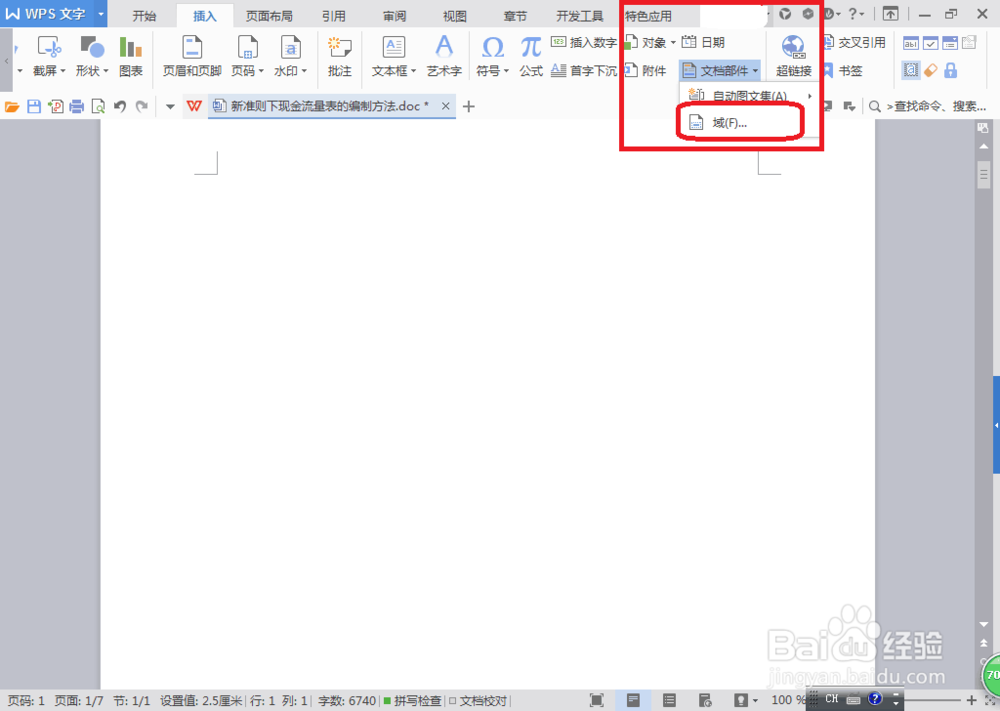Viewport: 1000px width, 711px height.
Task: Toggle form field shading icon
Action: pyautogui.click(x=911, y=70)
